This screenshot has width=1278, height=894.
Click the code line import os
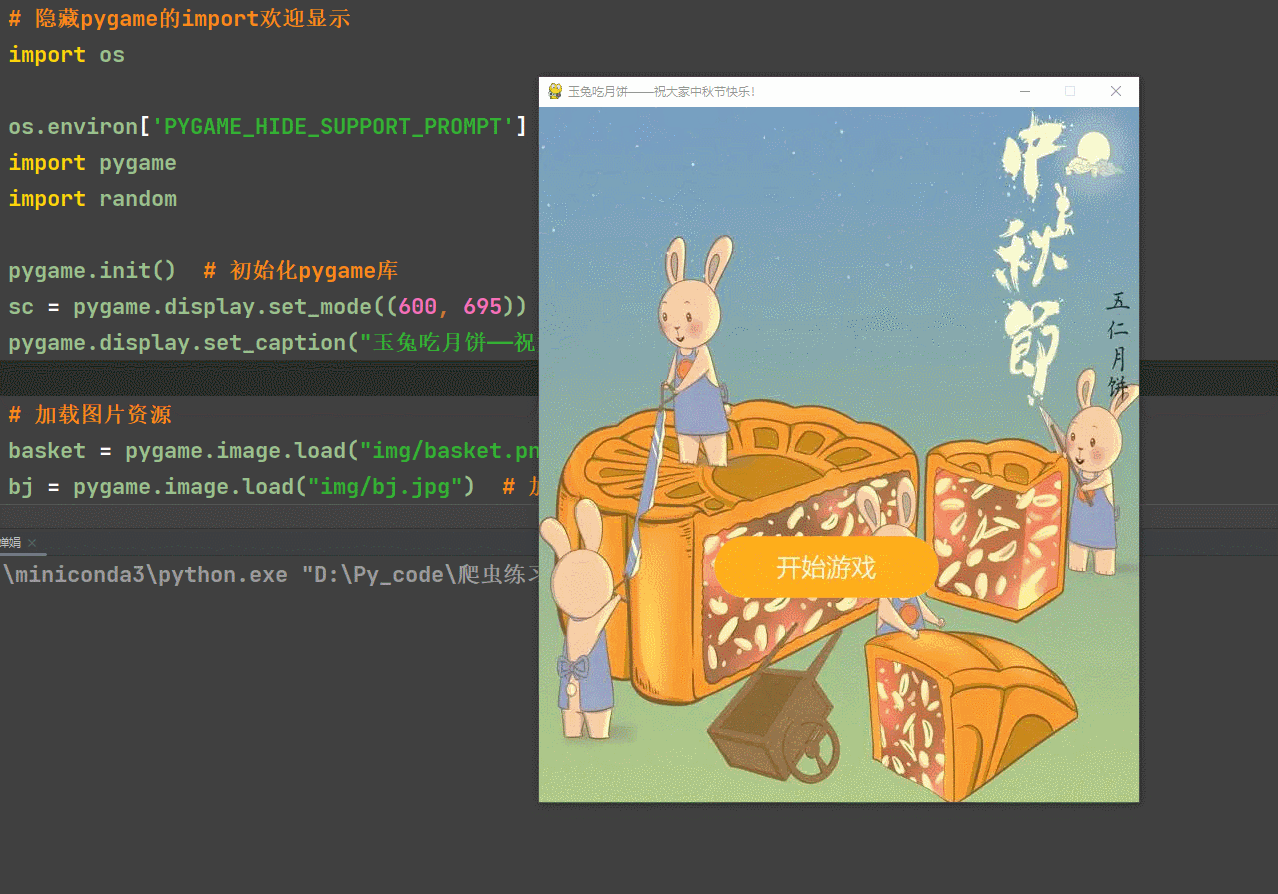67,55
